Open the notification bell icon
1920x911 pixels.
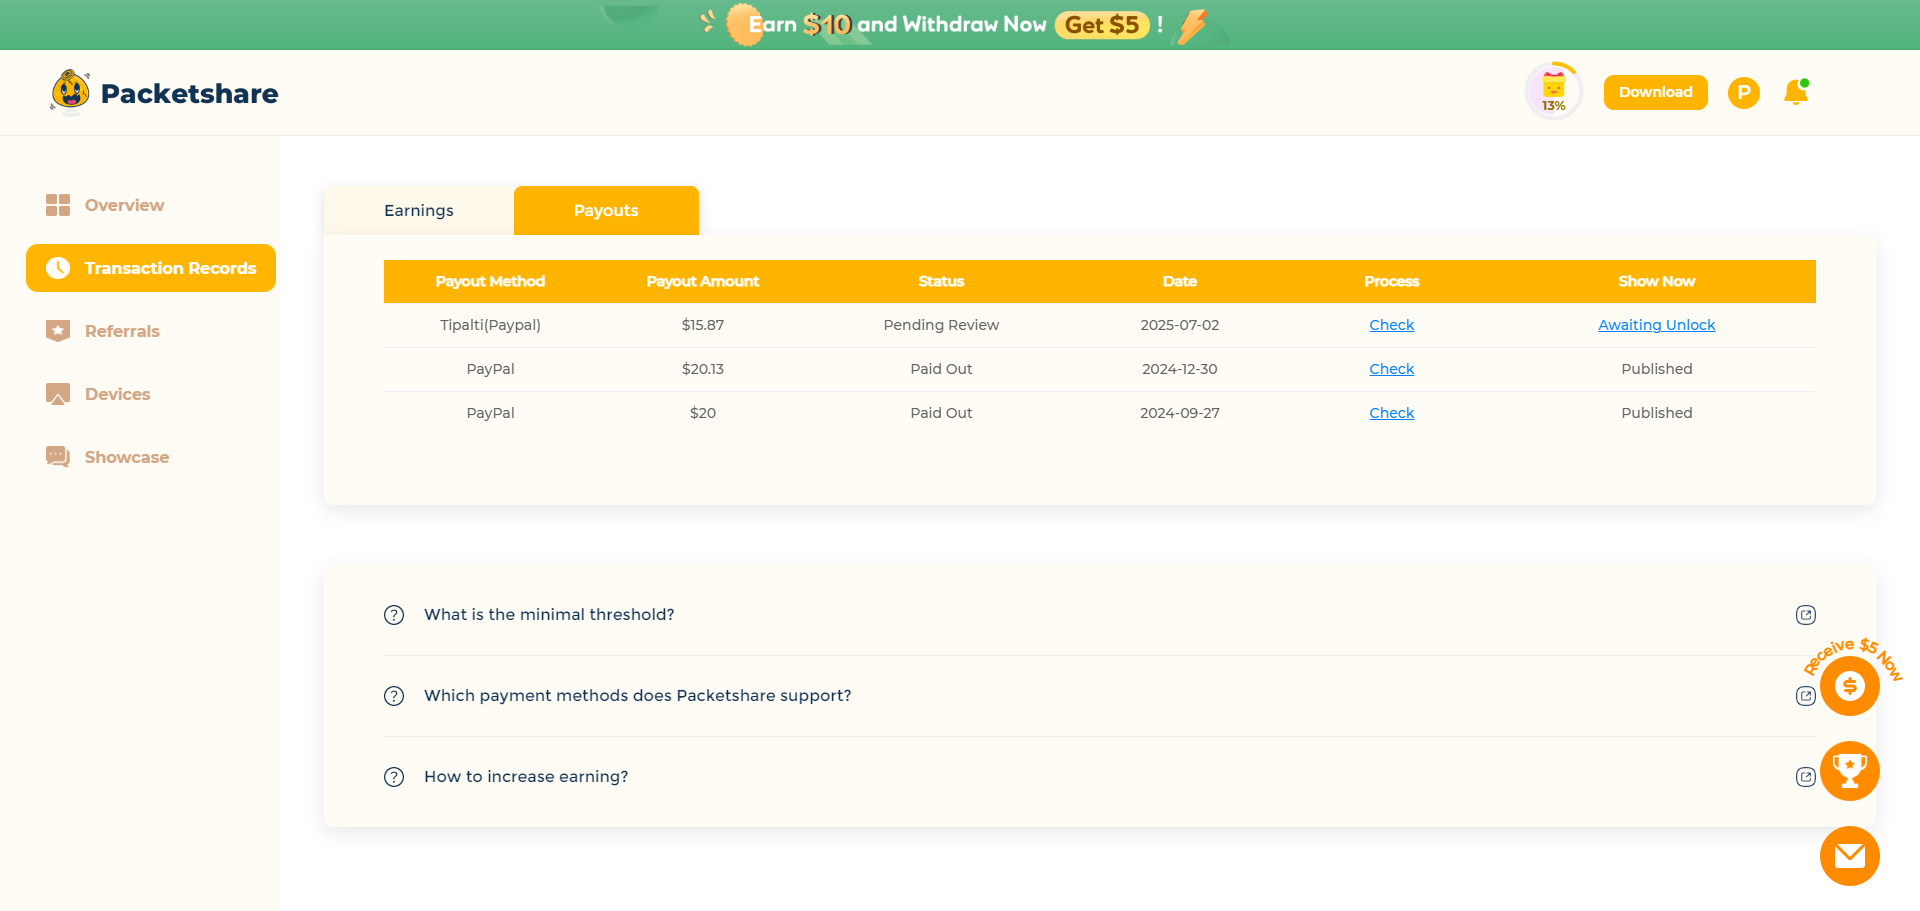point(1796,92)
